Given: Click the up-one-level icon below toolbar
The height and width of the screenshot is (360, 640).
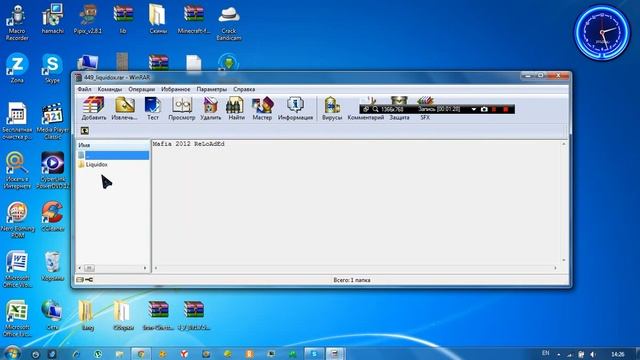Looking at the screenshot, I should 84,131.
